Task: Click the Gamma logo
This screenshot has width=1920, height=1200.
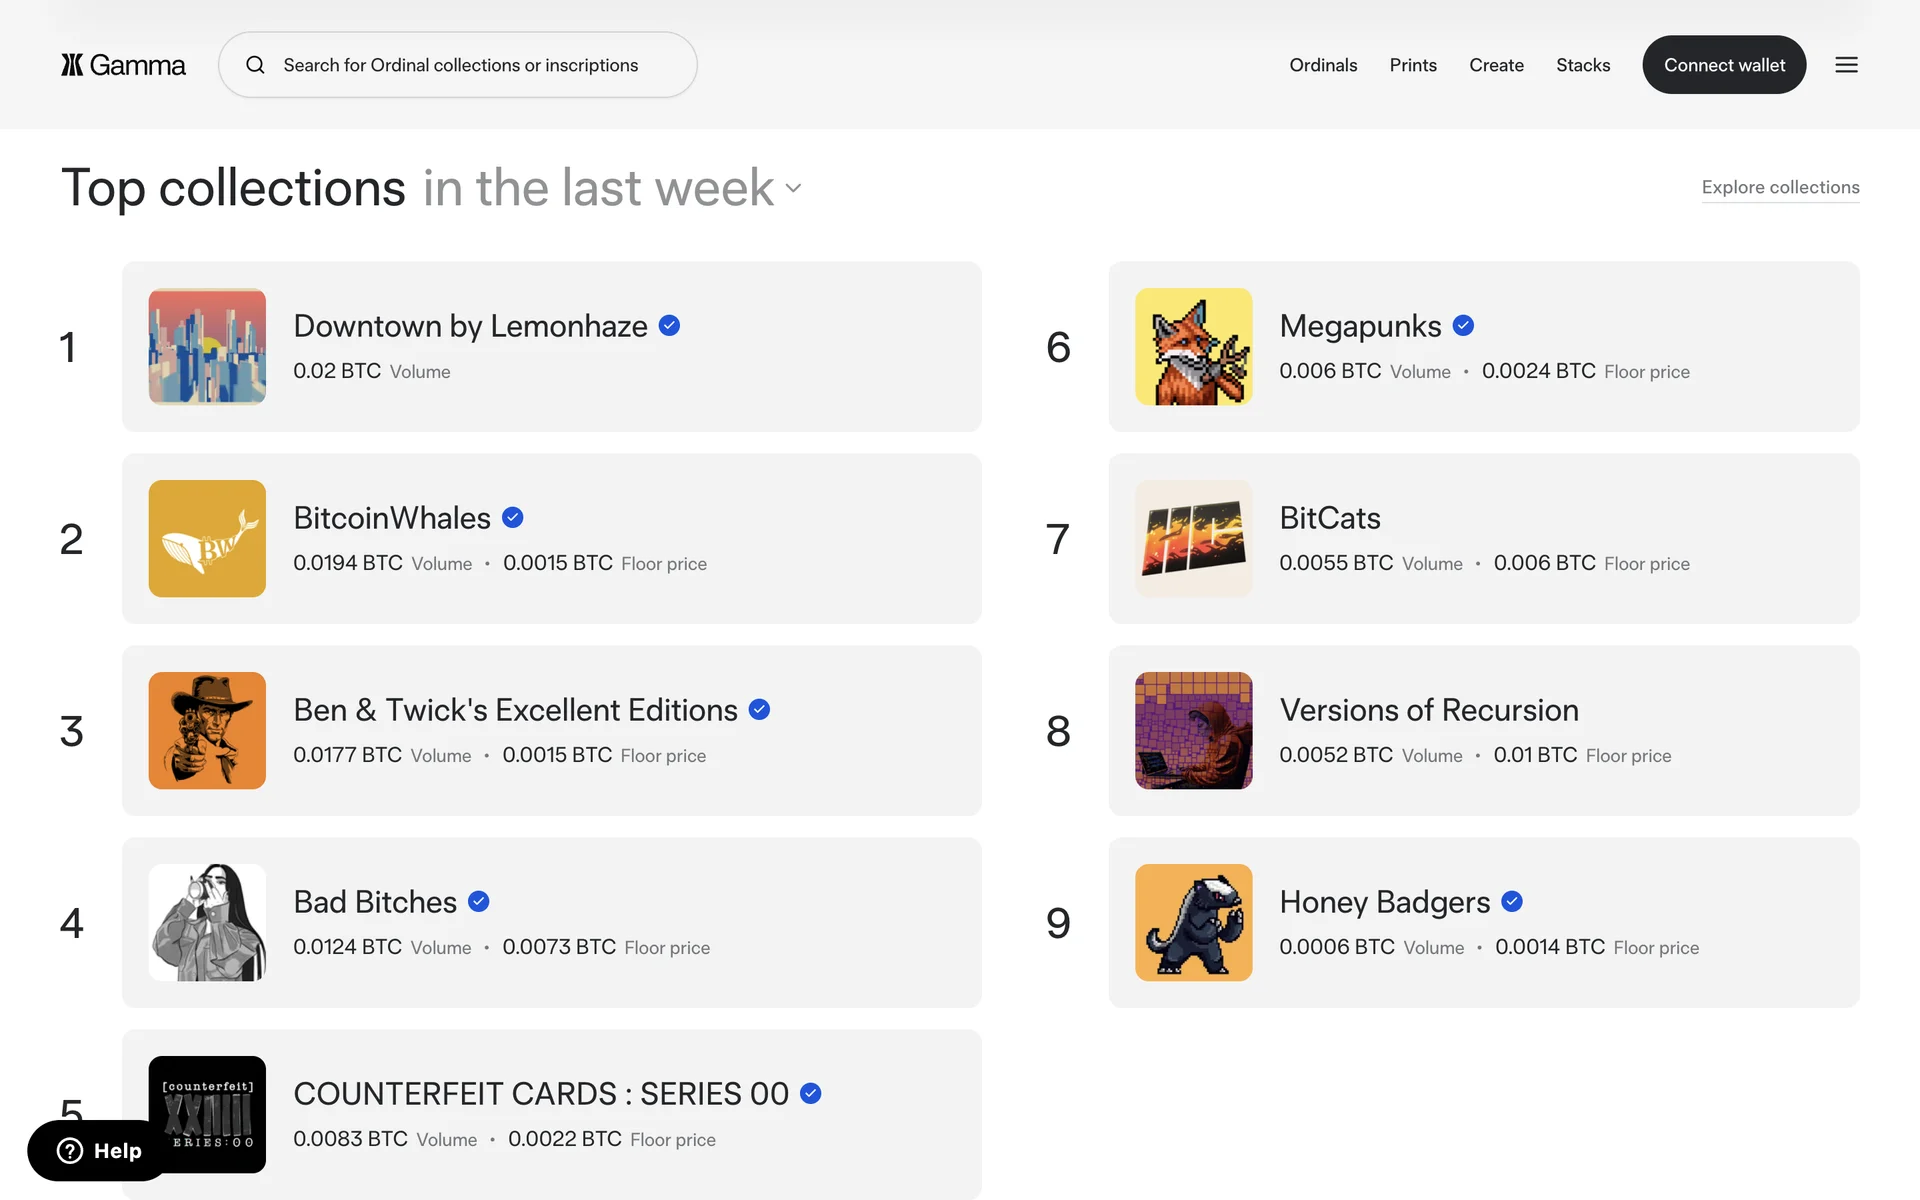Action: (123, 65)
